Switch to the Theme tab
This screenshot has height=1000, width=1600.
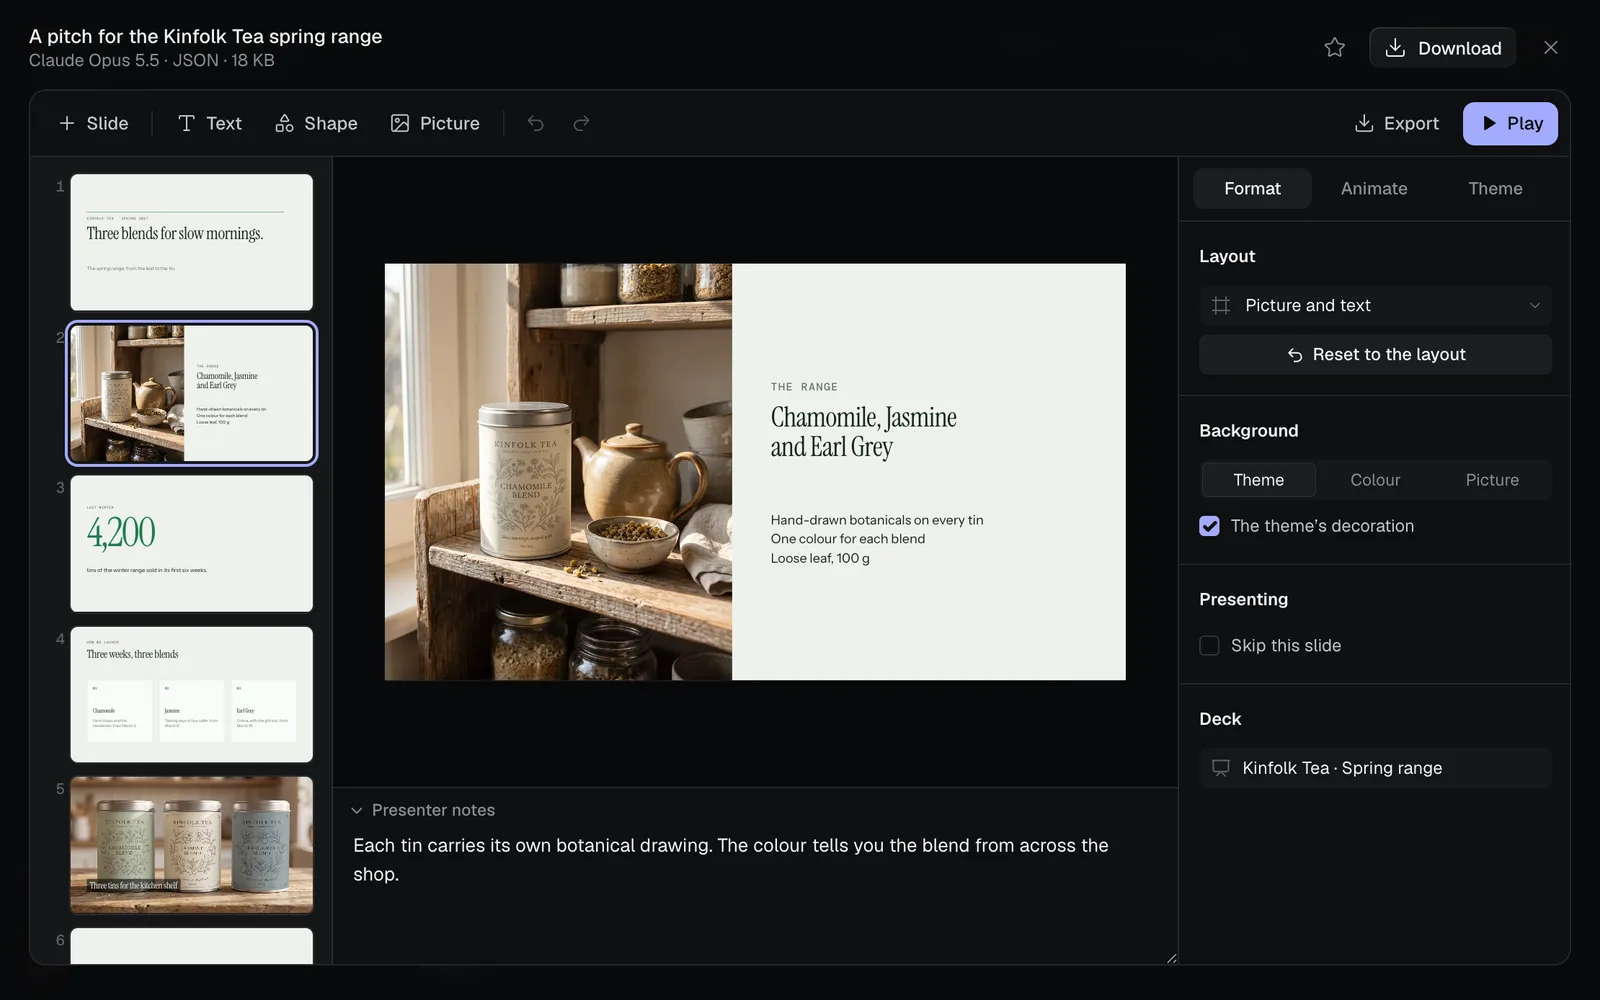click(1495, 188)
